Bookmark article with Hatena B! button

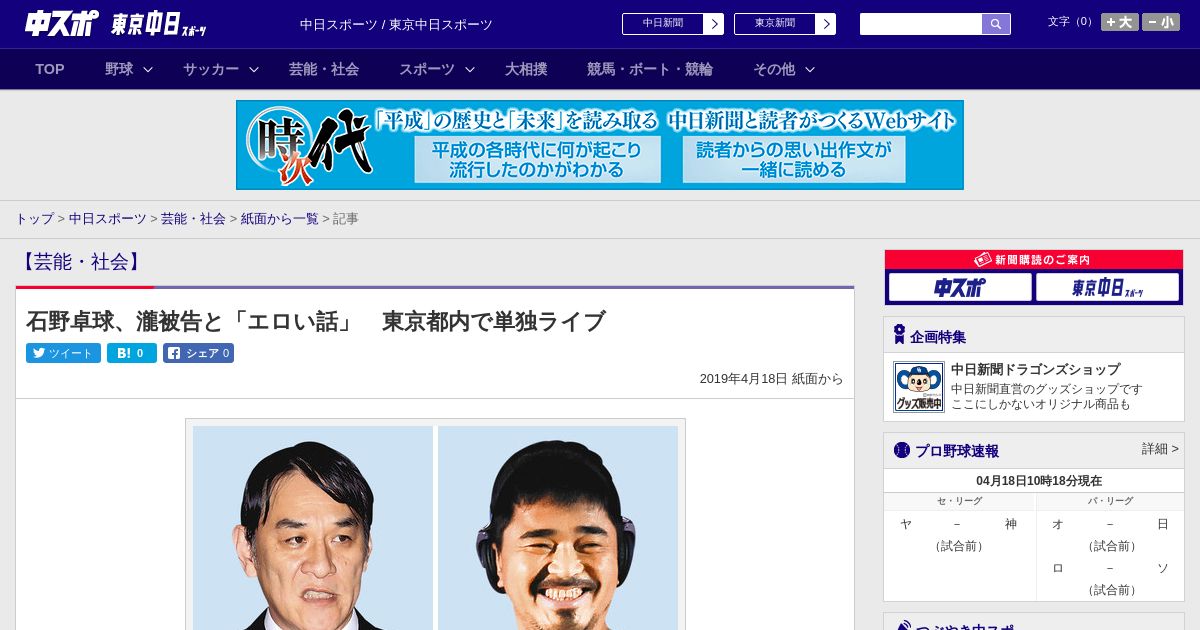(x=132, y=353)
